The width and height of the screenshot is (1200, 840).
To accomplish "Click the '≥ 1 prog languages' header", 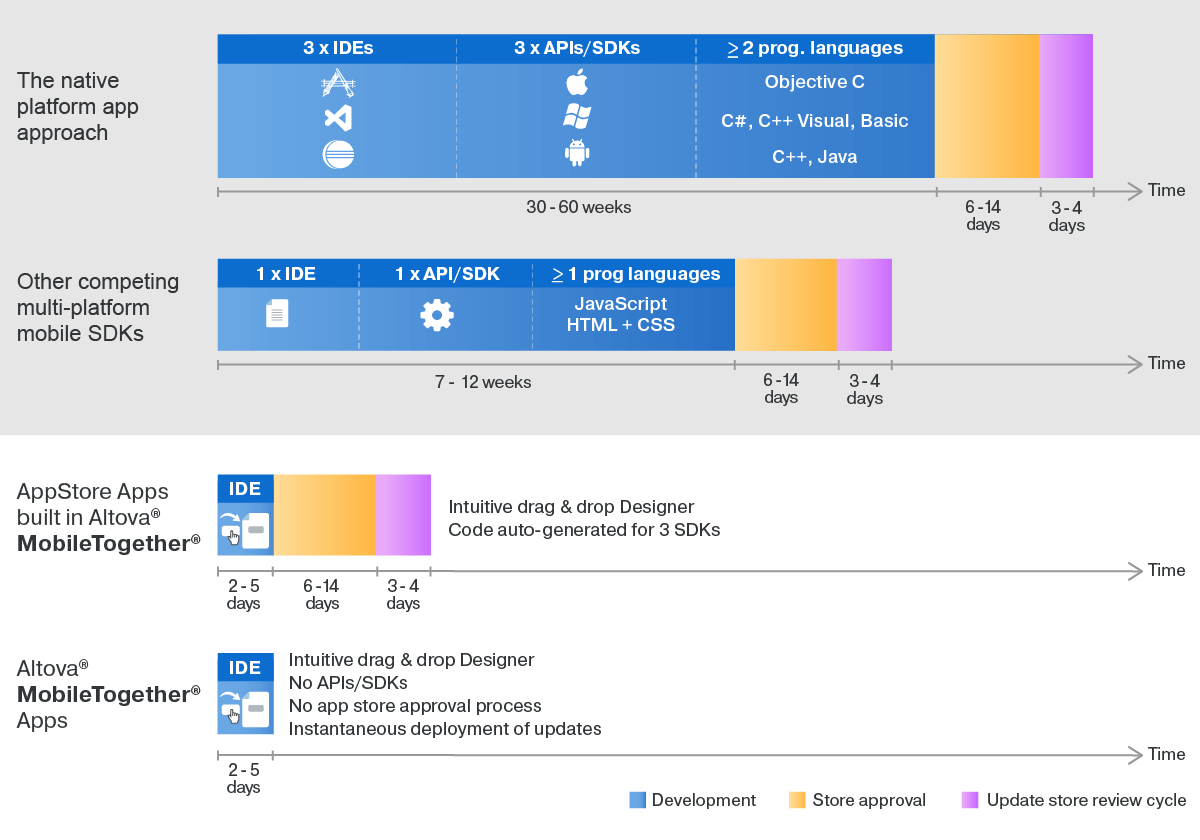I will pyautogui.click(x=636, y=274).
